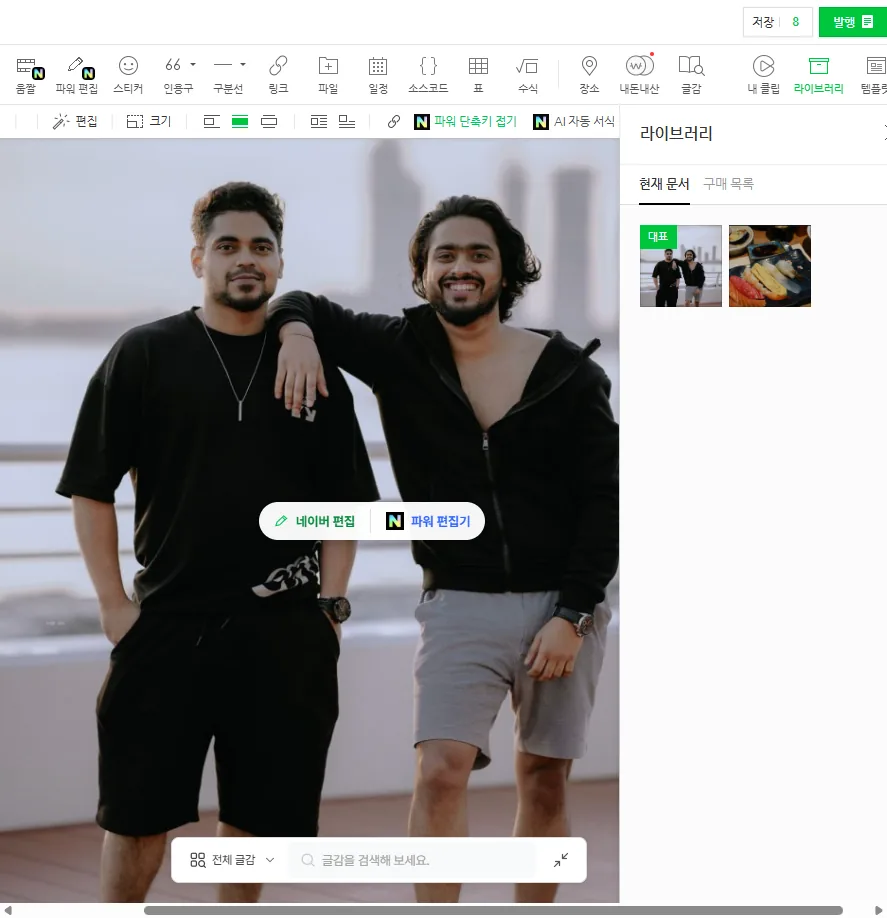The height and width of the screenshot is (918, 887).
Task: Open the 크기 image size option
Action: click(x=149, y=121)
